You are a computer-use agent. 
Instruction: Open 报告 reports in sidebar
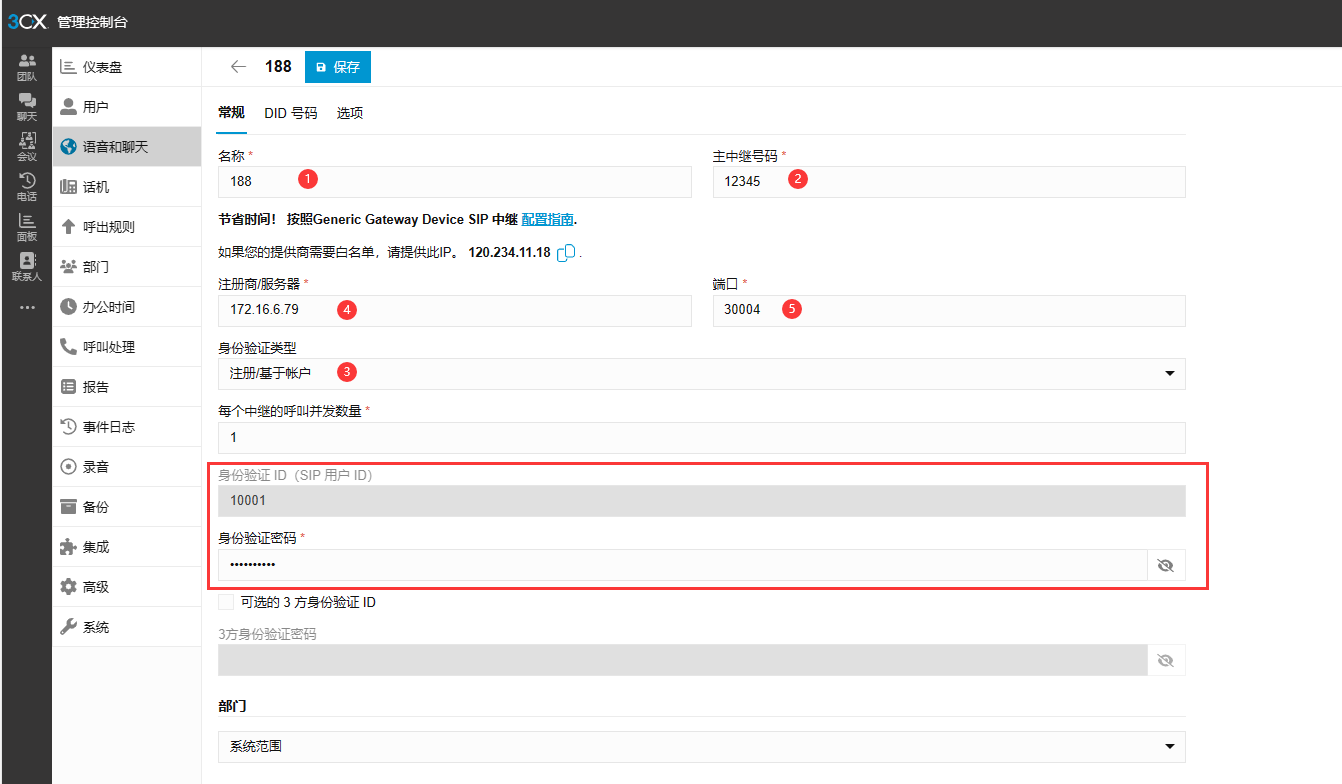click(x=127, y=387)
